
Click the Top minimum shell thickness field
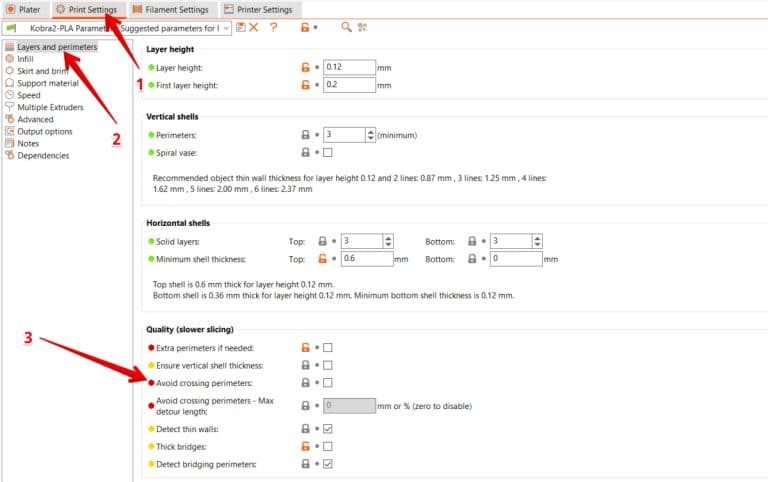pos(357,259)
